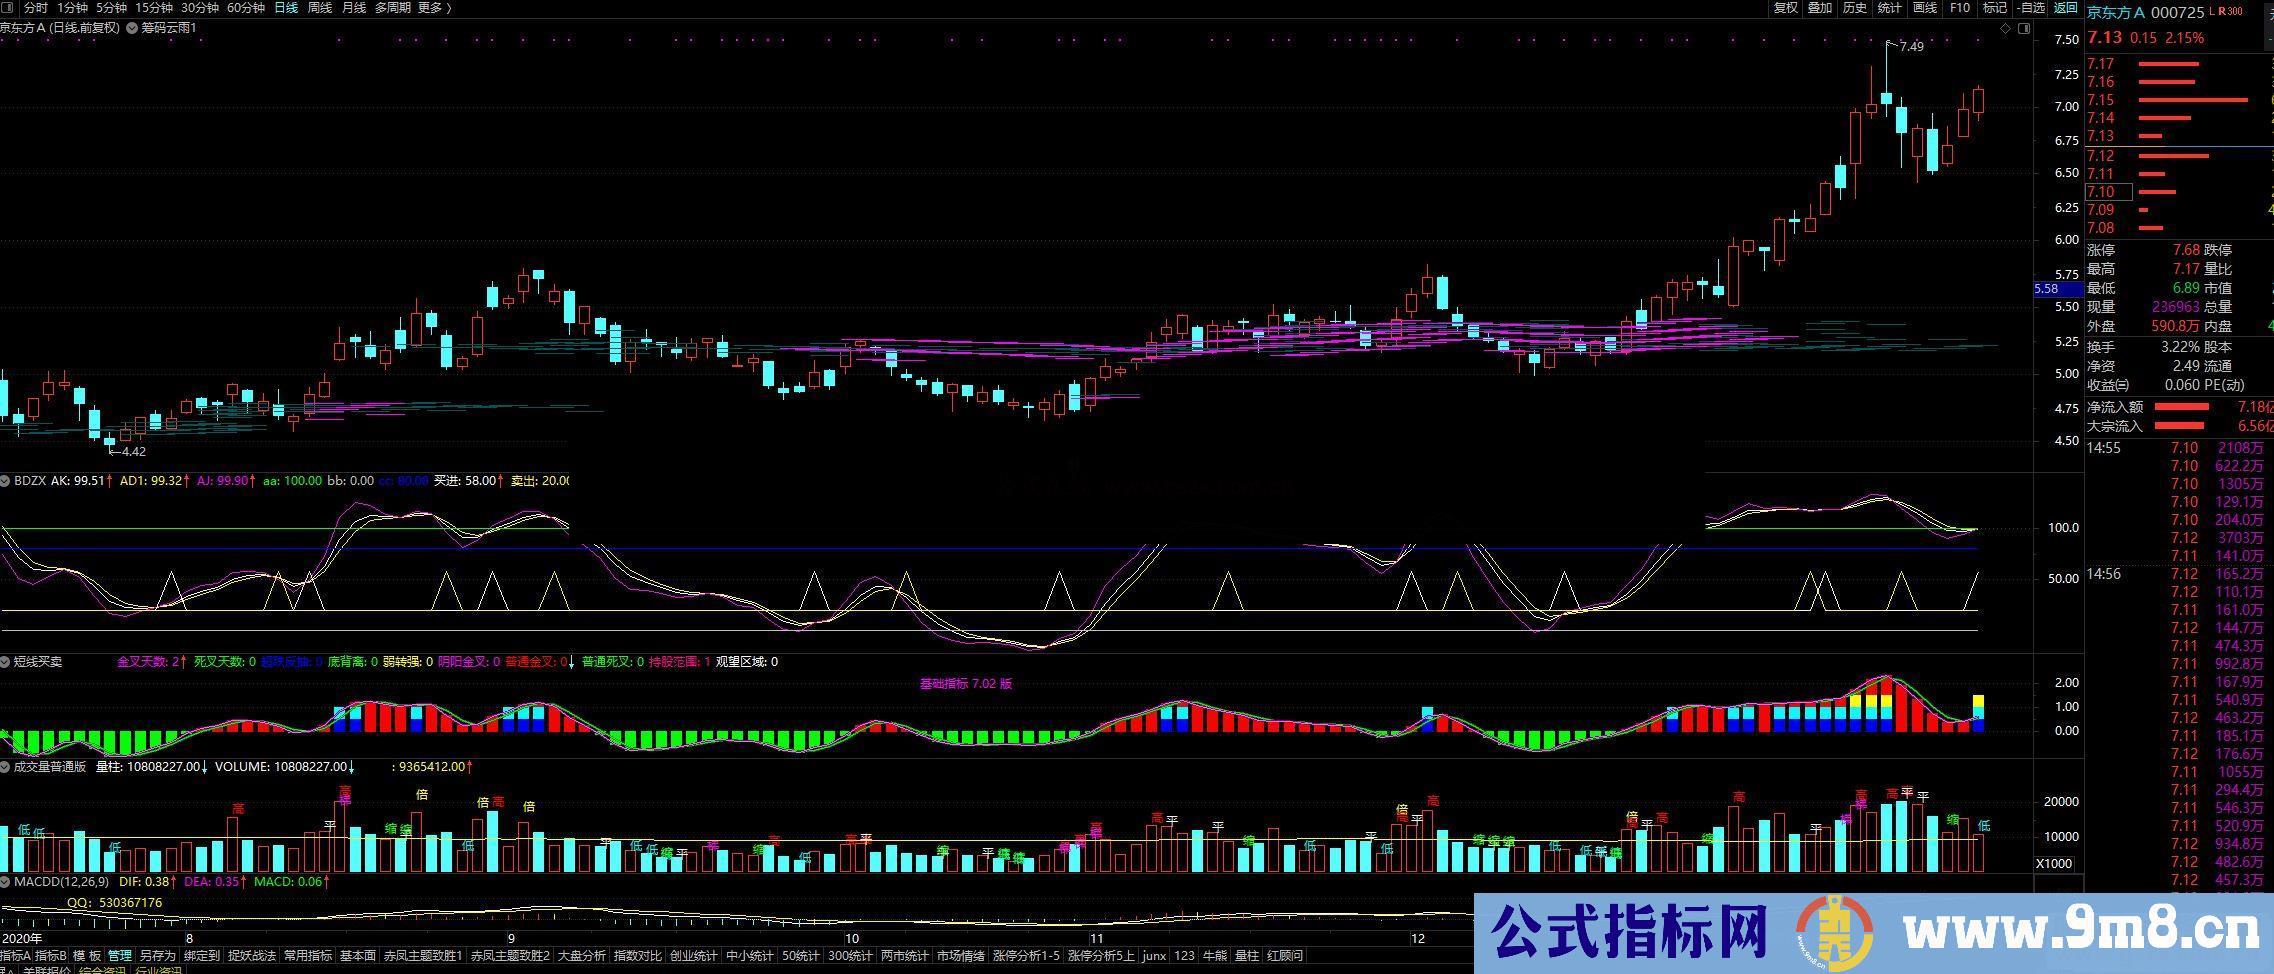Select the 60分钟 period
Screen dimensions: 2274x974
pos(246,8)
